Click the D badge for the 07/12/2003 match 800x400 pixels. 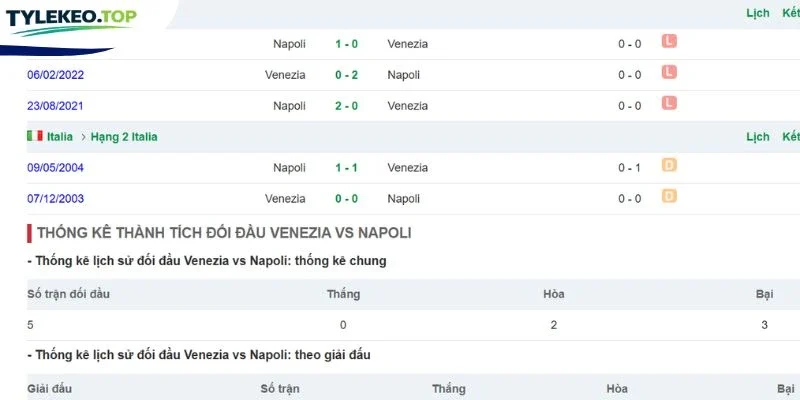click(669, 196)
